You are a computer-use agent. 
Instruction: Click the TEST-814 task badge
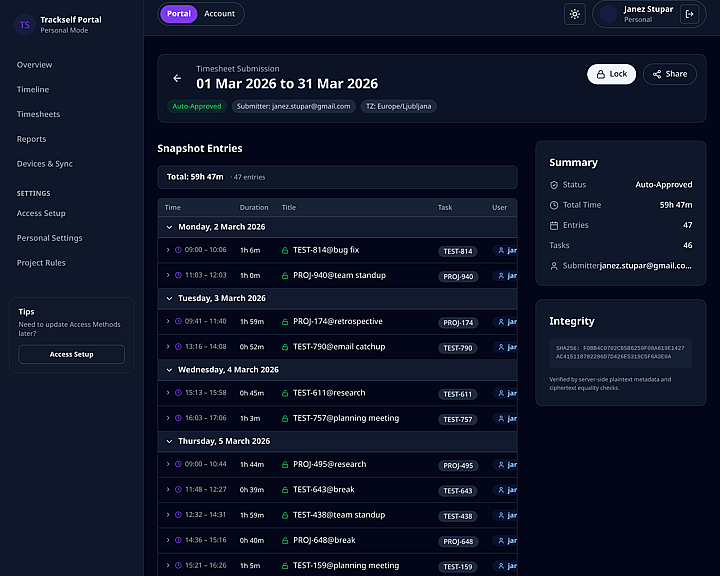(x=458, y=251)
